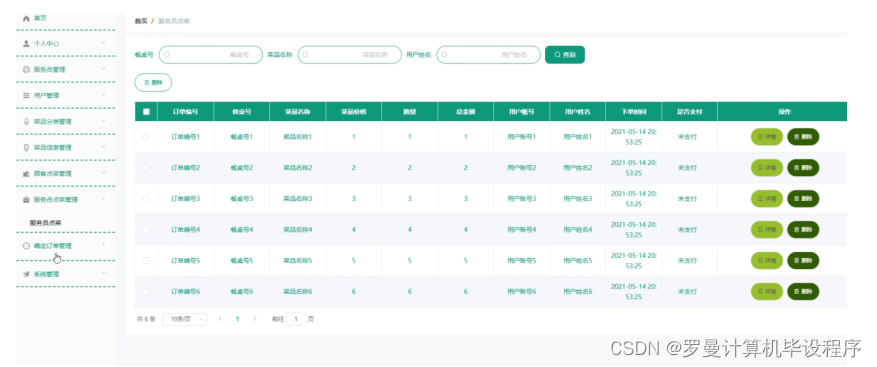Image resolution: width=877 pixels, height=367 pixels.
Task: Delete the 订单编号4 row
Action: [x=803, y=229]
